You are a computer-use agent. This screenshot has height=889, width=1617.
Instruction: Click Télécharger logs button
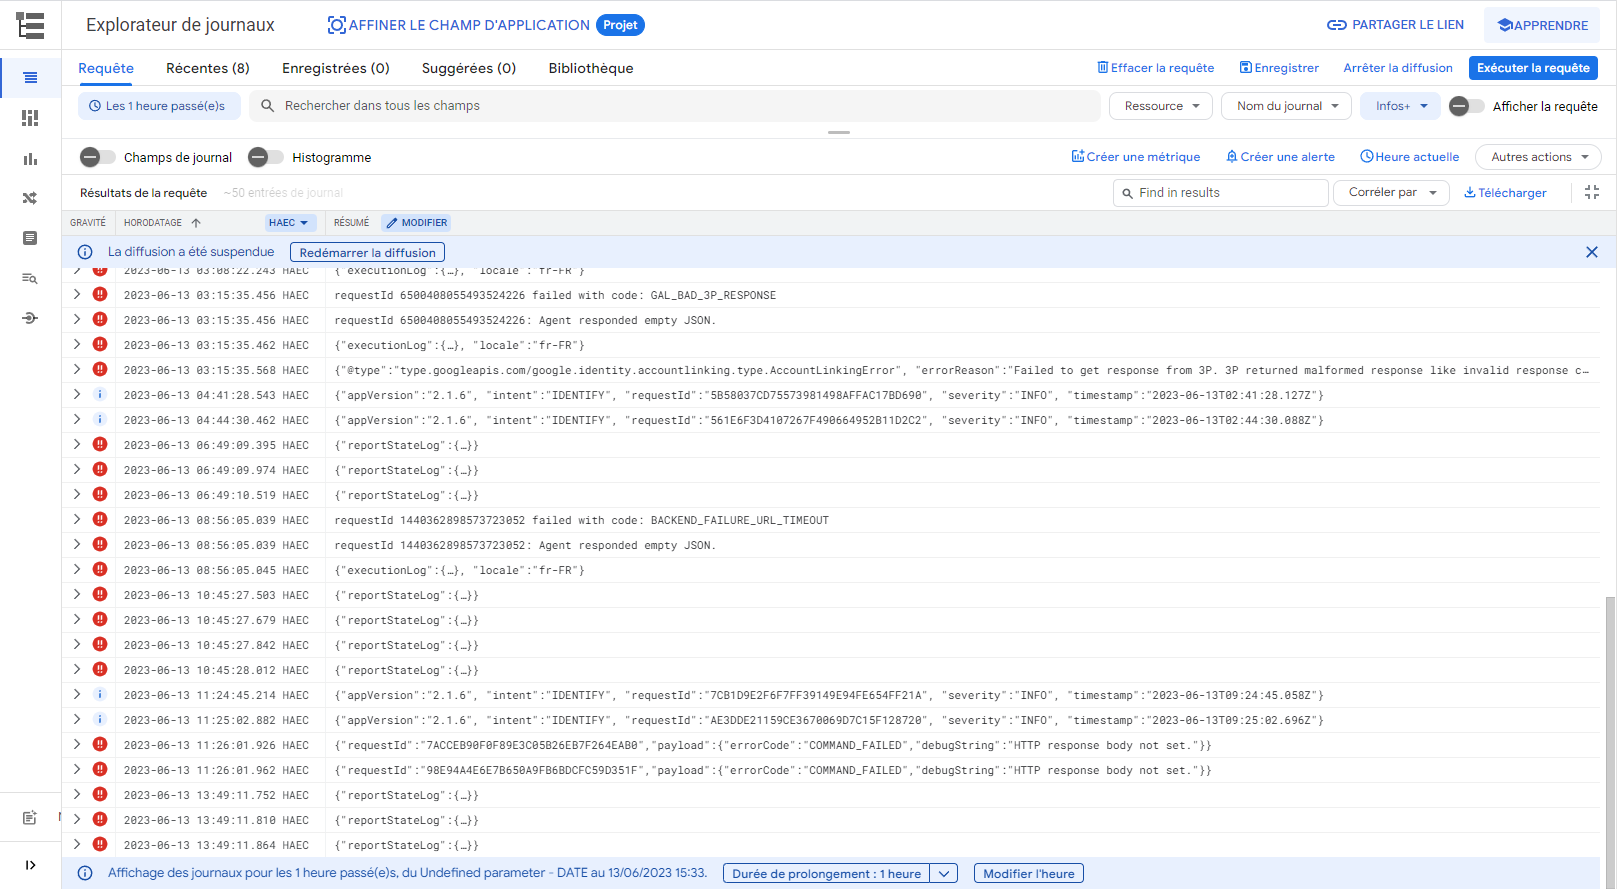tap(1505, 192)
